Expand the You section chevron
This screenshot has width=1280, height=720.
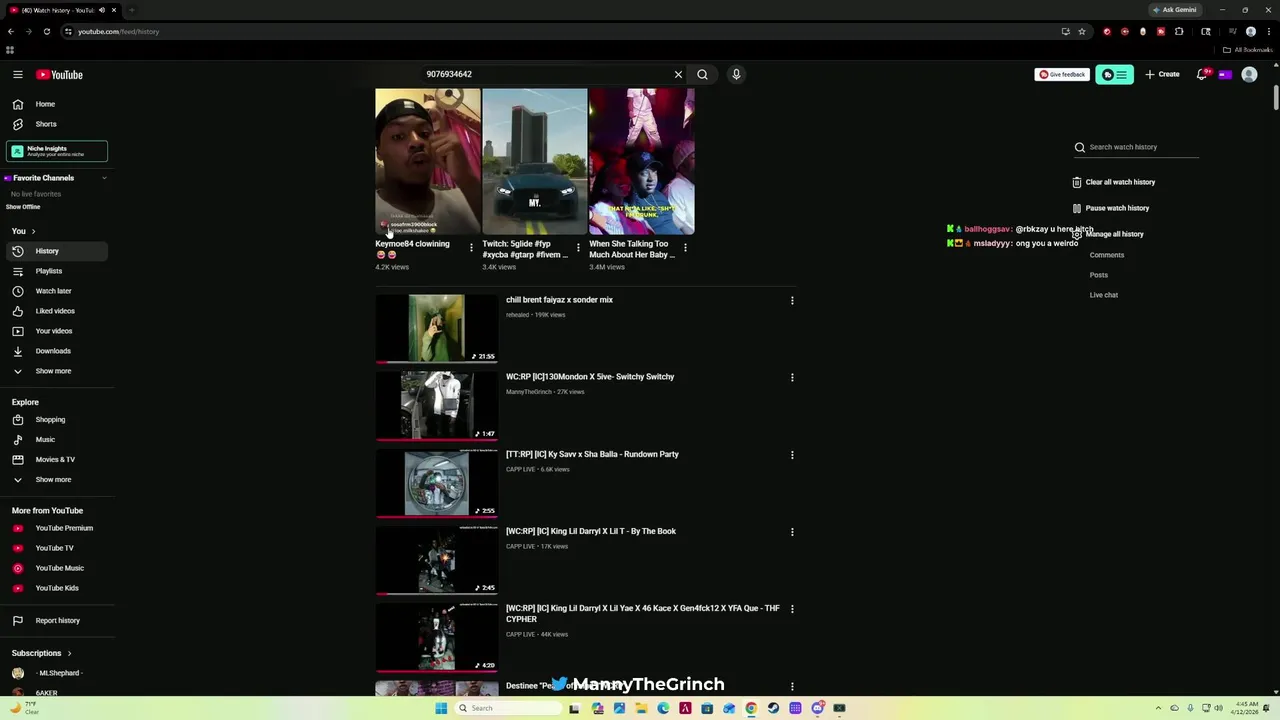[33, 231]
